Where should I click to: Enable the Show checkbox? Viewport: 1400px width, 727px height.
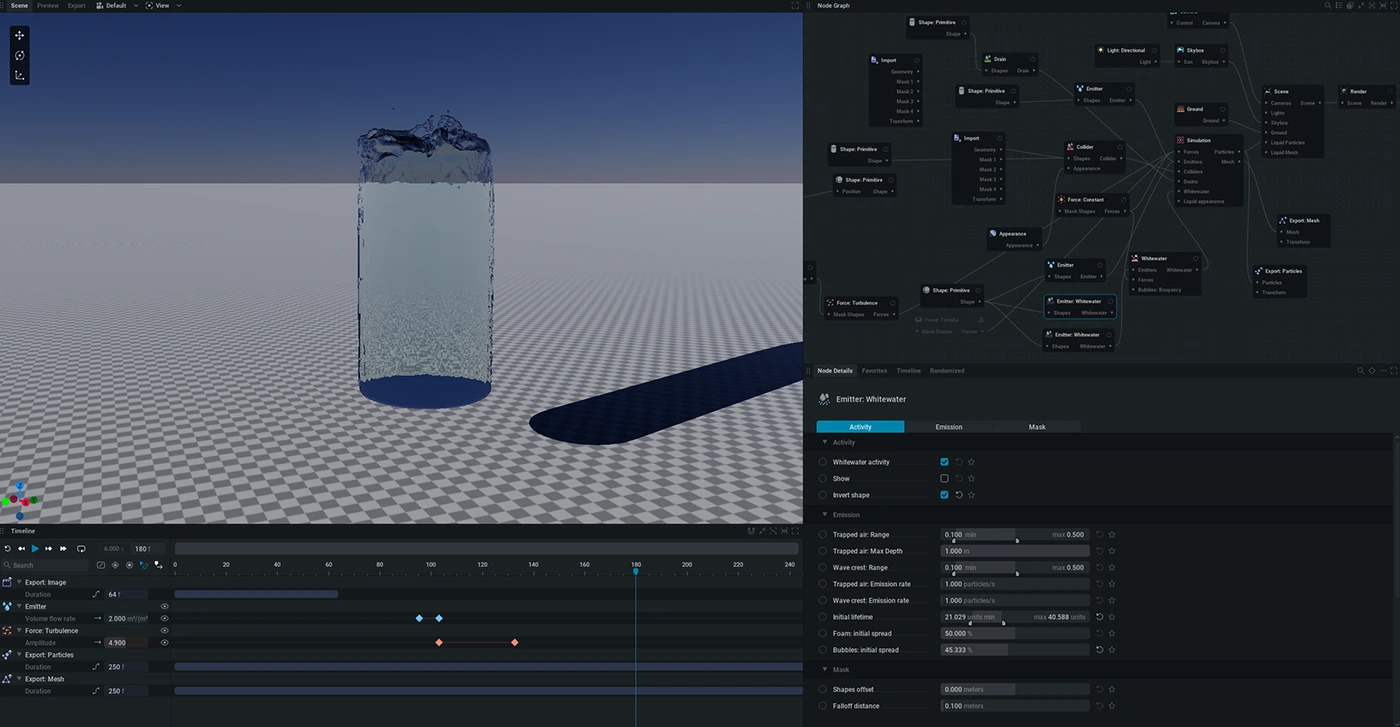coord(944,479)
